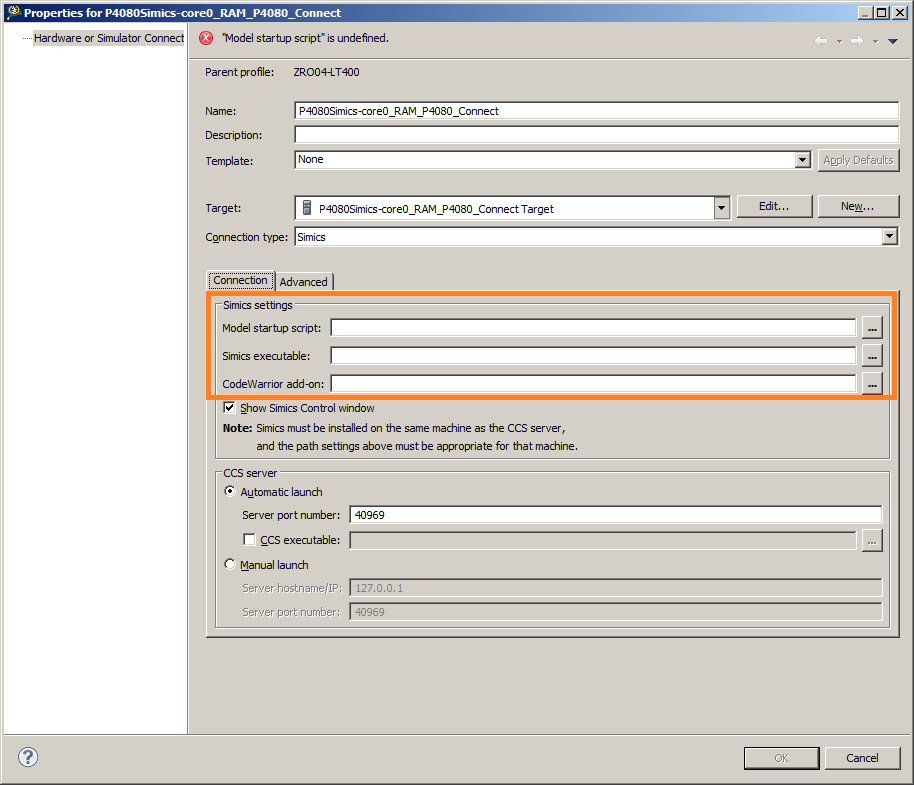Click the Simics executable text field
This screenshot has width=914, height=785.
point(593,355)
